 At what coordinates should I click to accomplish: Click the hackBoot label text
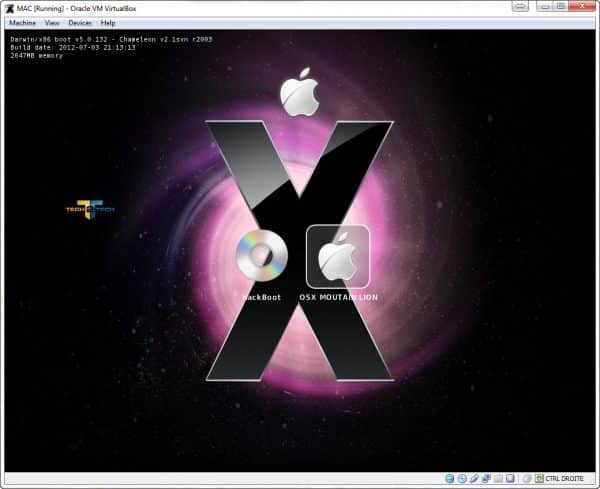tap(261, 298)
